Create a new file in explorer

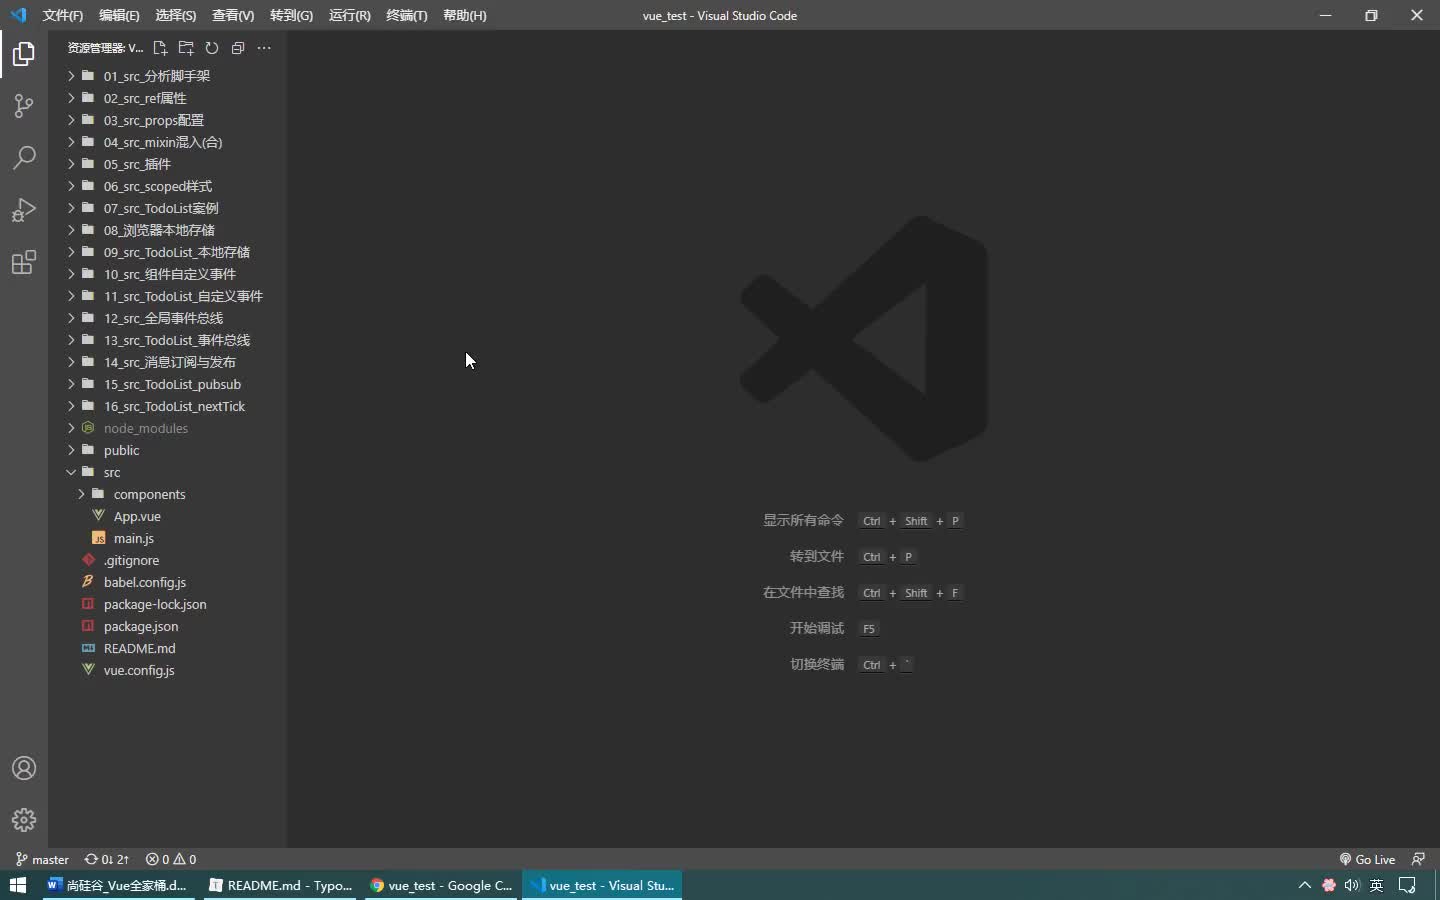pos(160,48)
